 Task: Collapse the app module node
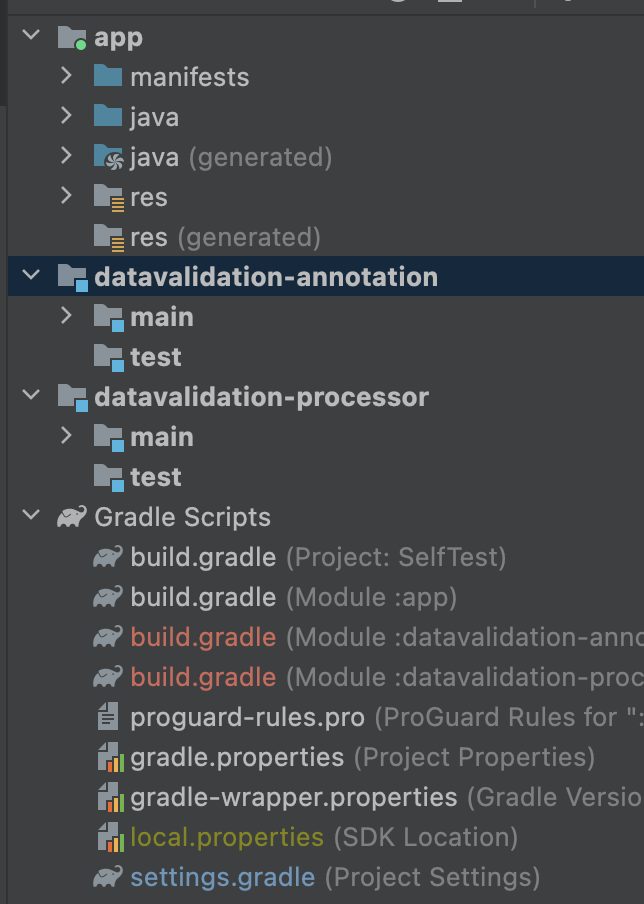click(x=32, y=37)
